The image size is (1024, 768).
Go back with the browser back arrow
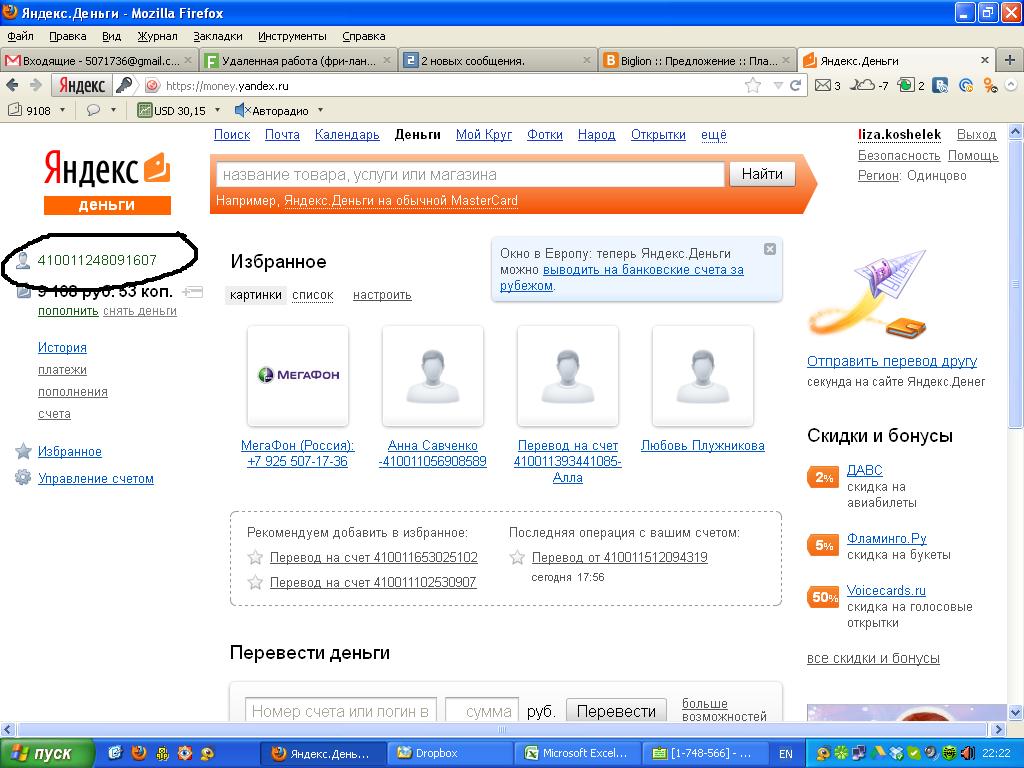click(x=12, y=86)
